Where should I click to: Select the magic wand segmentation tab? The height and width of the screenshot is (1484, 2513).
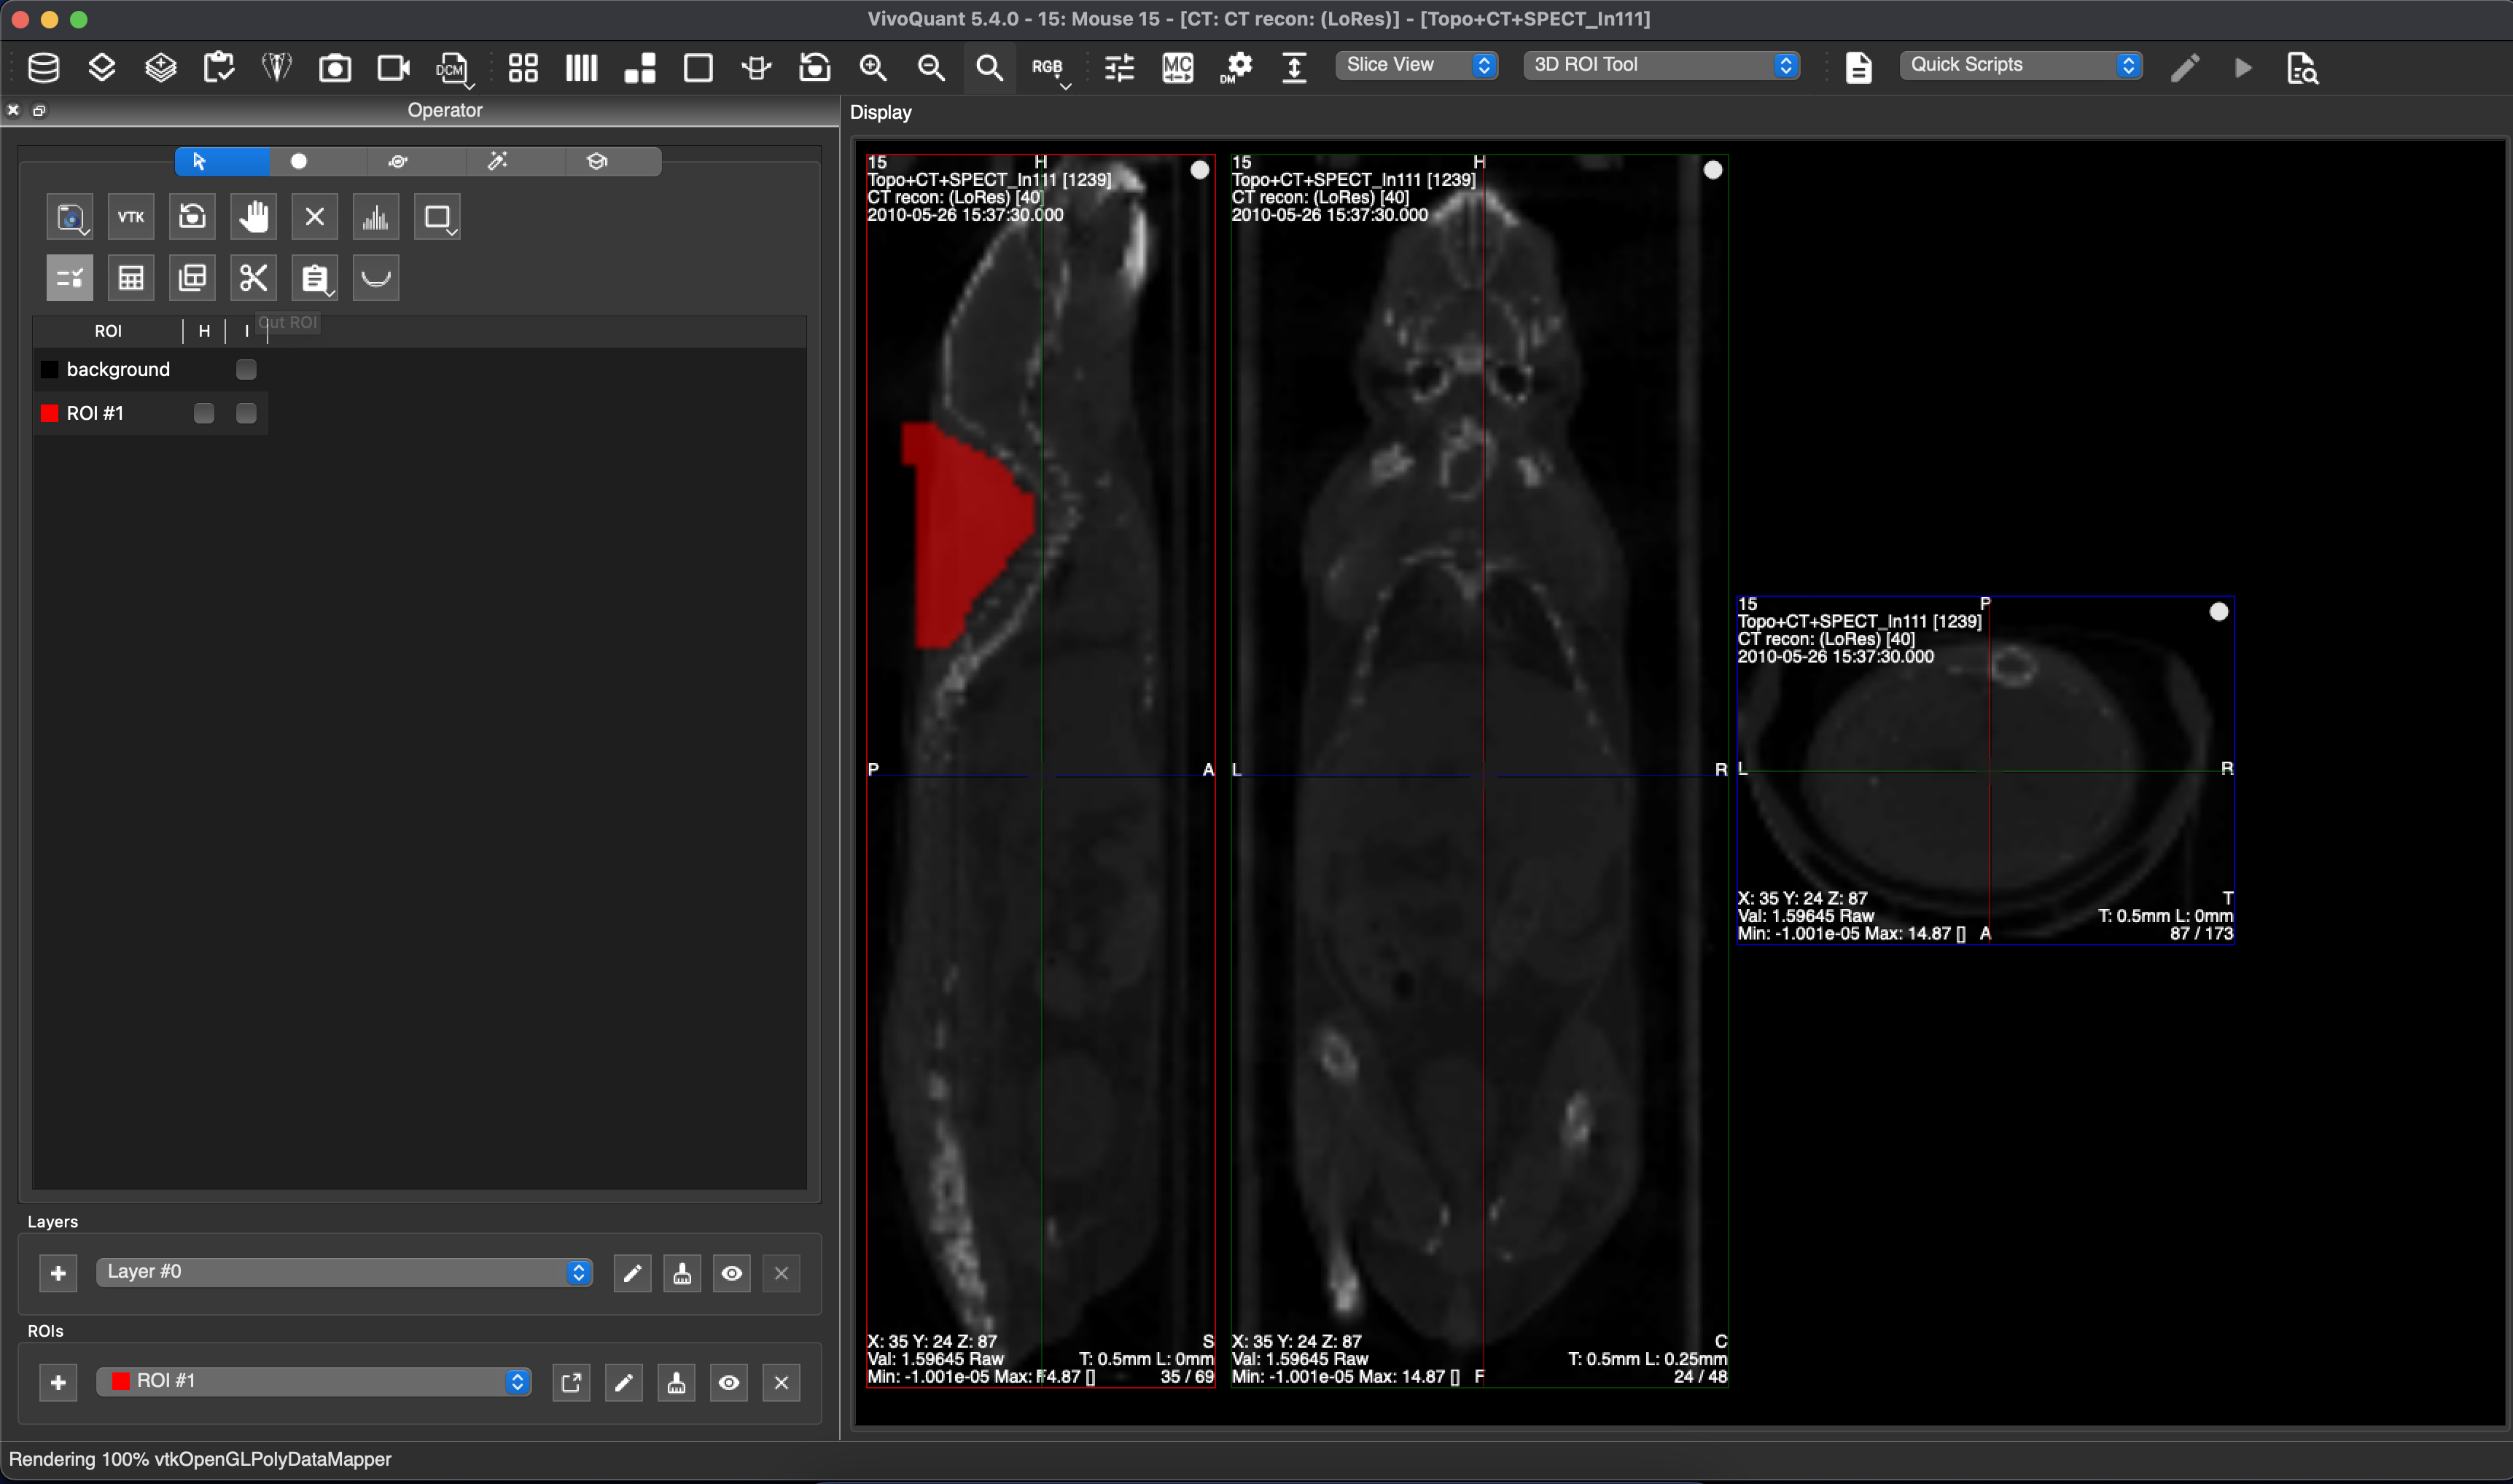point(497,161)
